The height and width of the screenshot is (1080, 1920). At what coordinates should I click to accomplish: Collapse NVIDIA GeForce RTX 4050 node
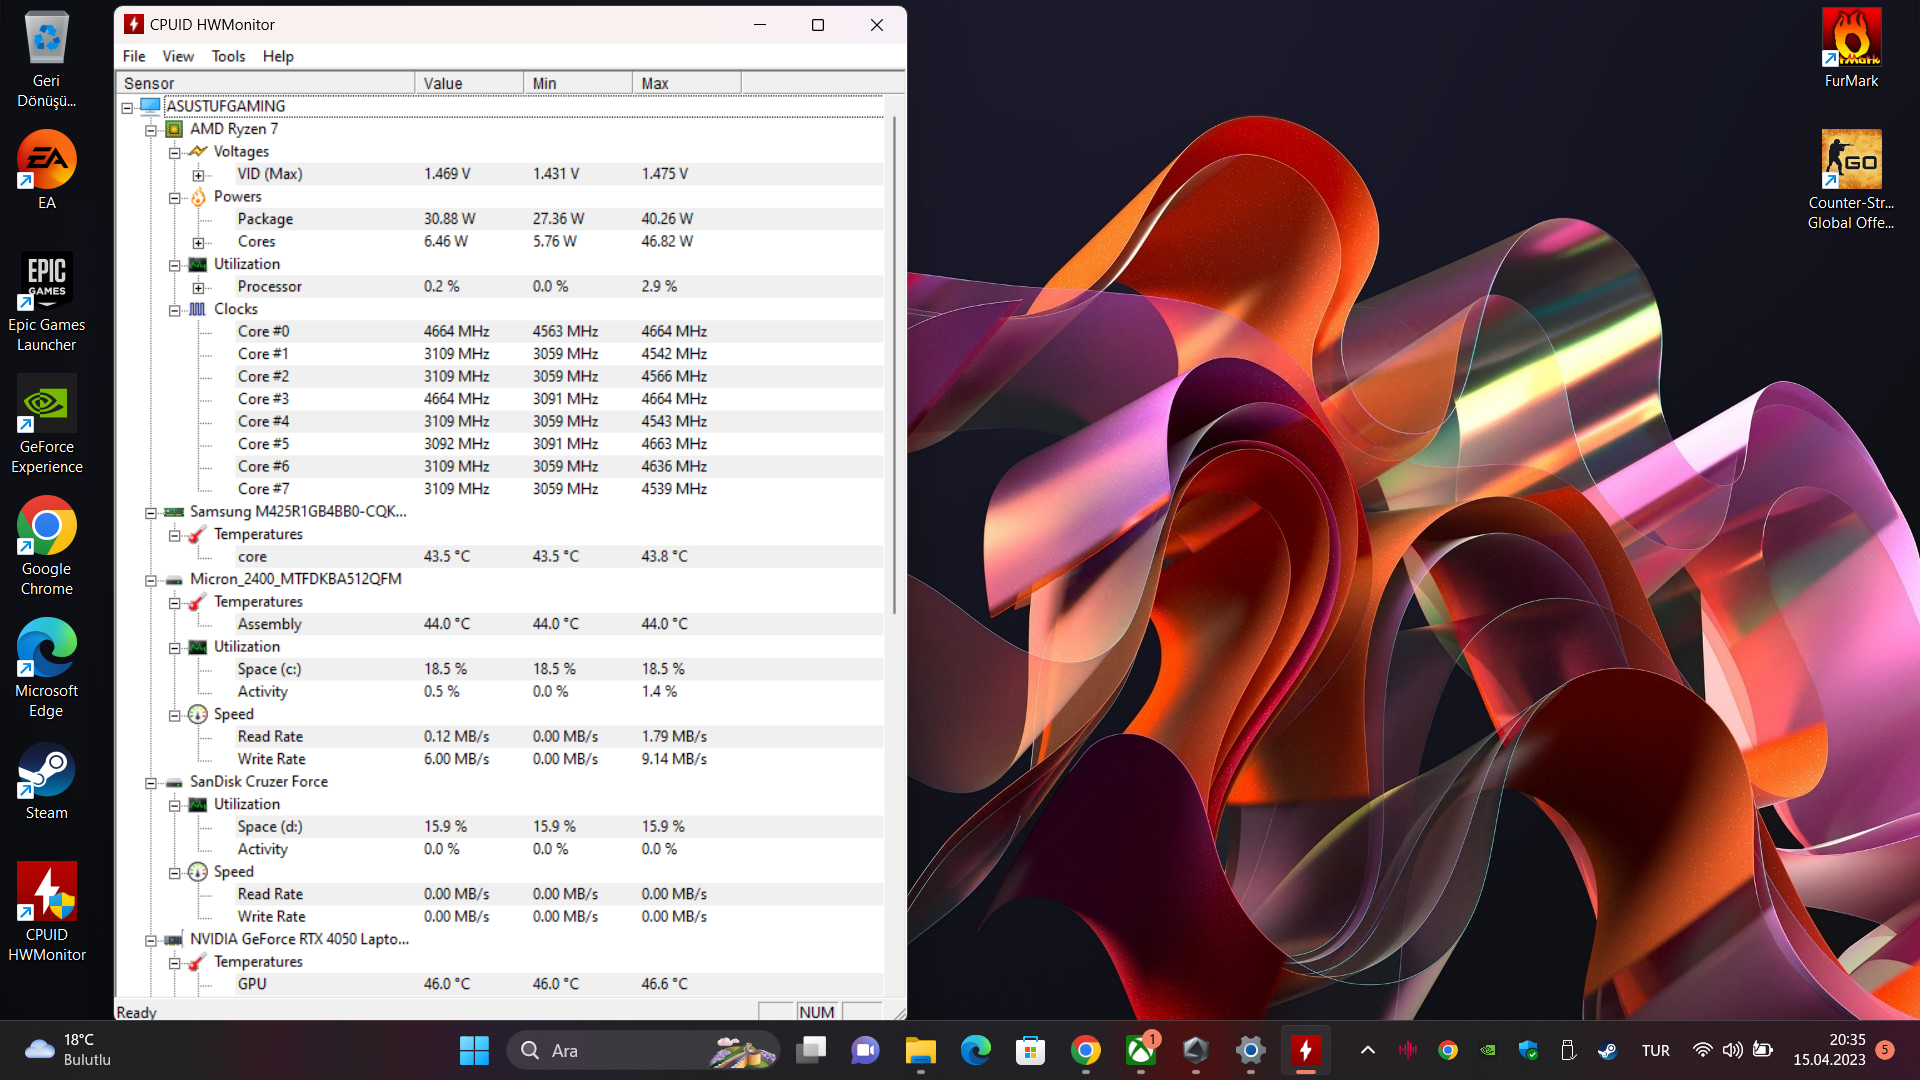point(151,940)
